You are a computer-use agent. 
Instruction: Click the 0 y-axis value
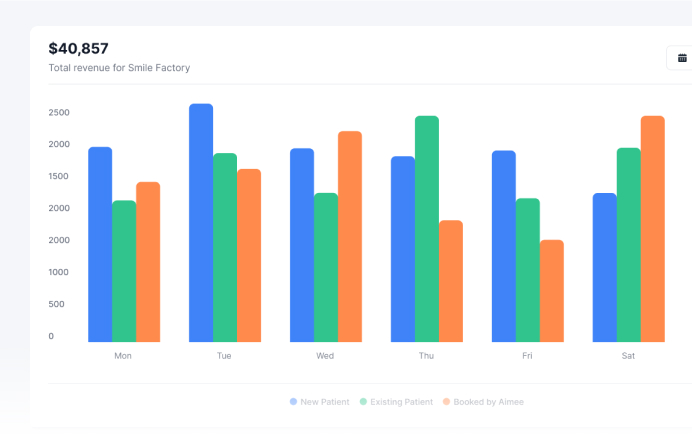[x=51, y=336]
